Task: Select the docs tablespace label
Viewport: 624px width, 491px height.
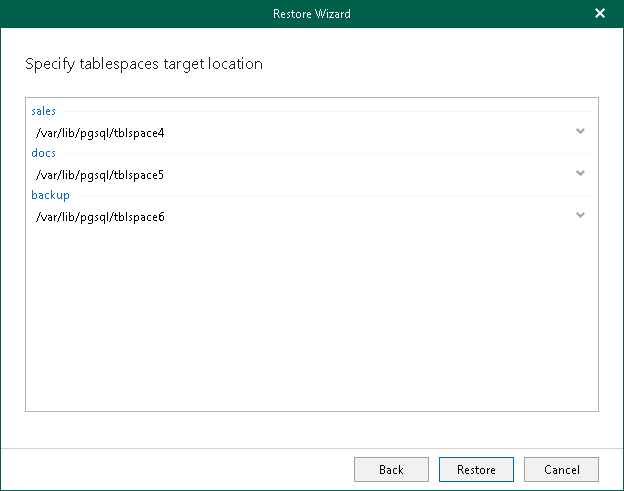Action: (x=43, y=153)
